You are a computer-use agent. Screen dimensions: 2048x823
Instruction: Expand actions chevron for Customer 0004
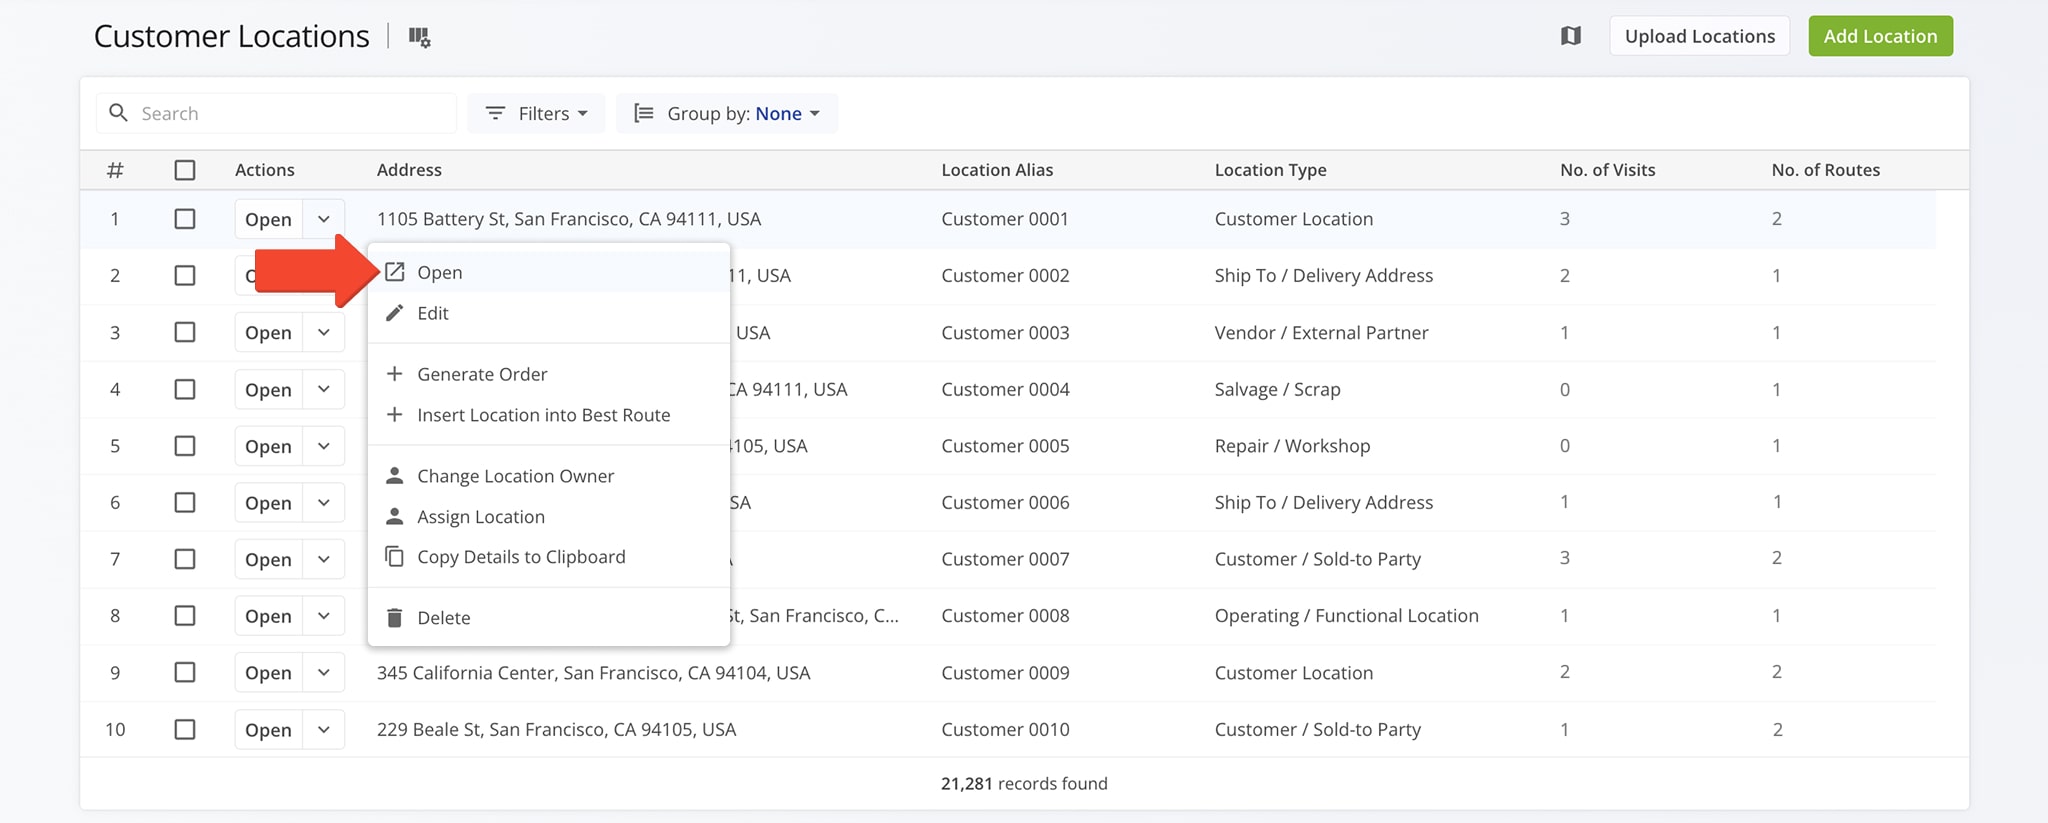(x=324, y=389)
